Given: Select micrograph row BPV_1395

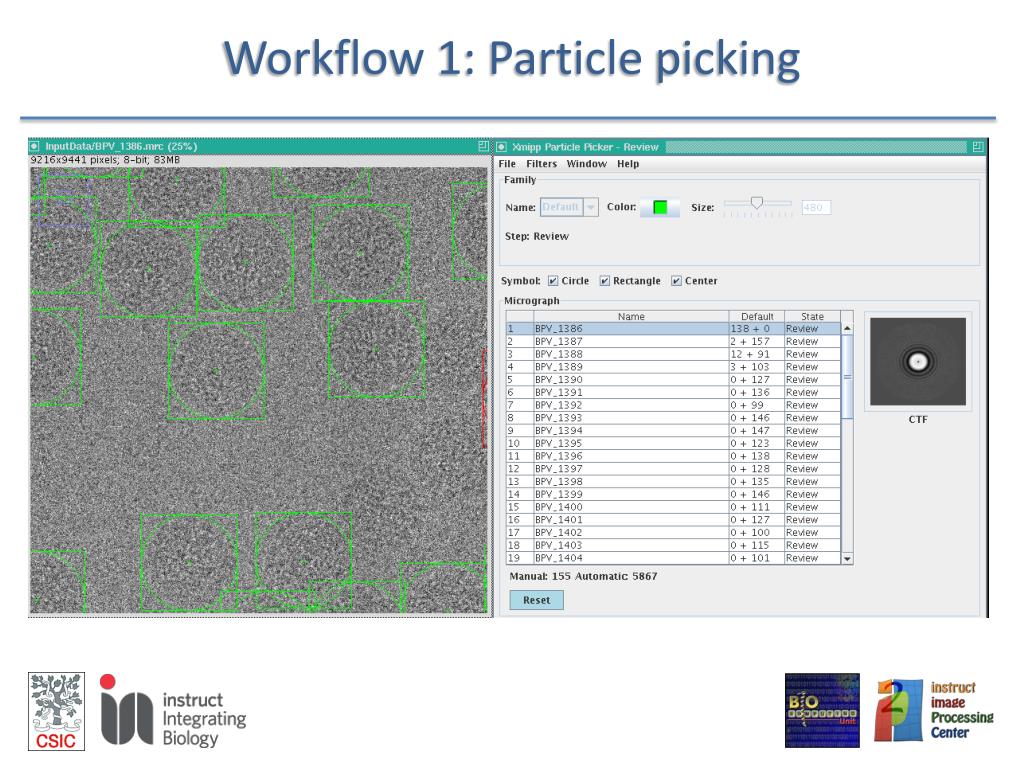Looking at the screenshot, I should (673, 443).
